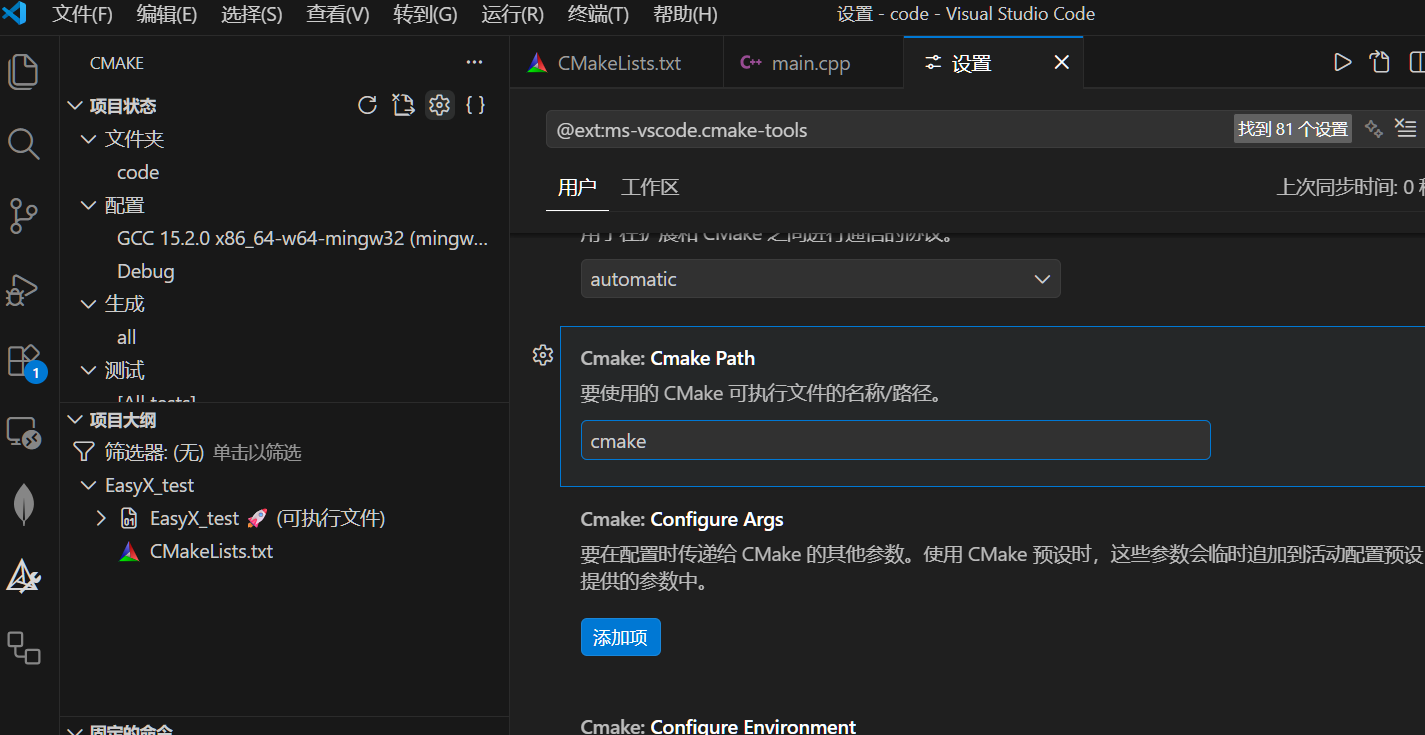Open the linked-squares view below CMake icon

(x=23, y=648)
